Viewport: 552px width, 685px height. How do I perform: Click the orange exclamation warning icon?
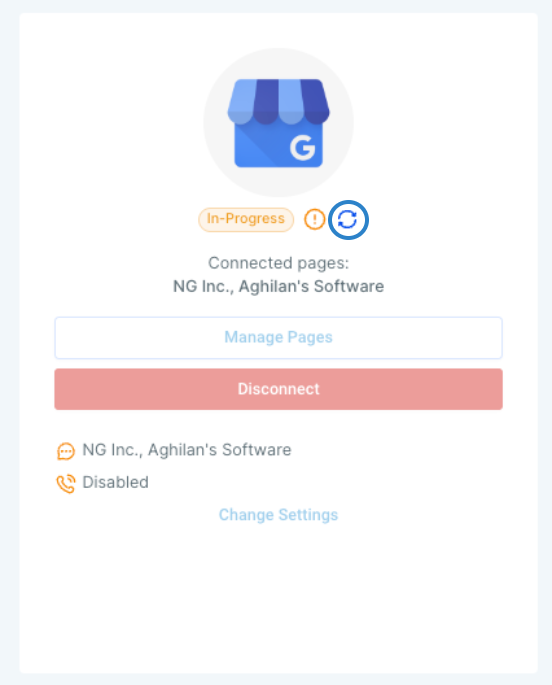[314, 219]
